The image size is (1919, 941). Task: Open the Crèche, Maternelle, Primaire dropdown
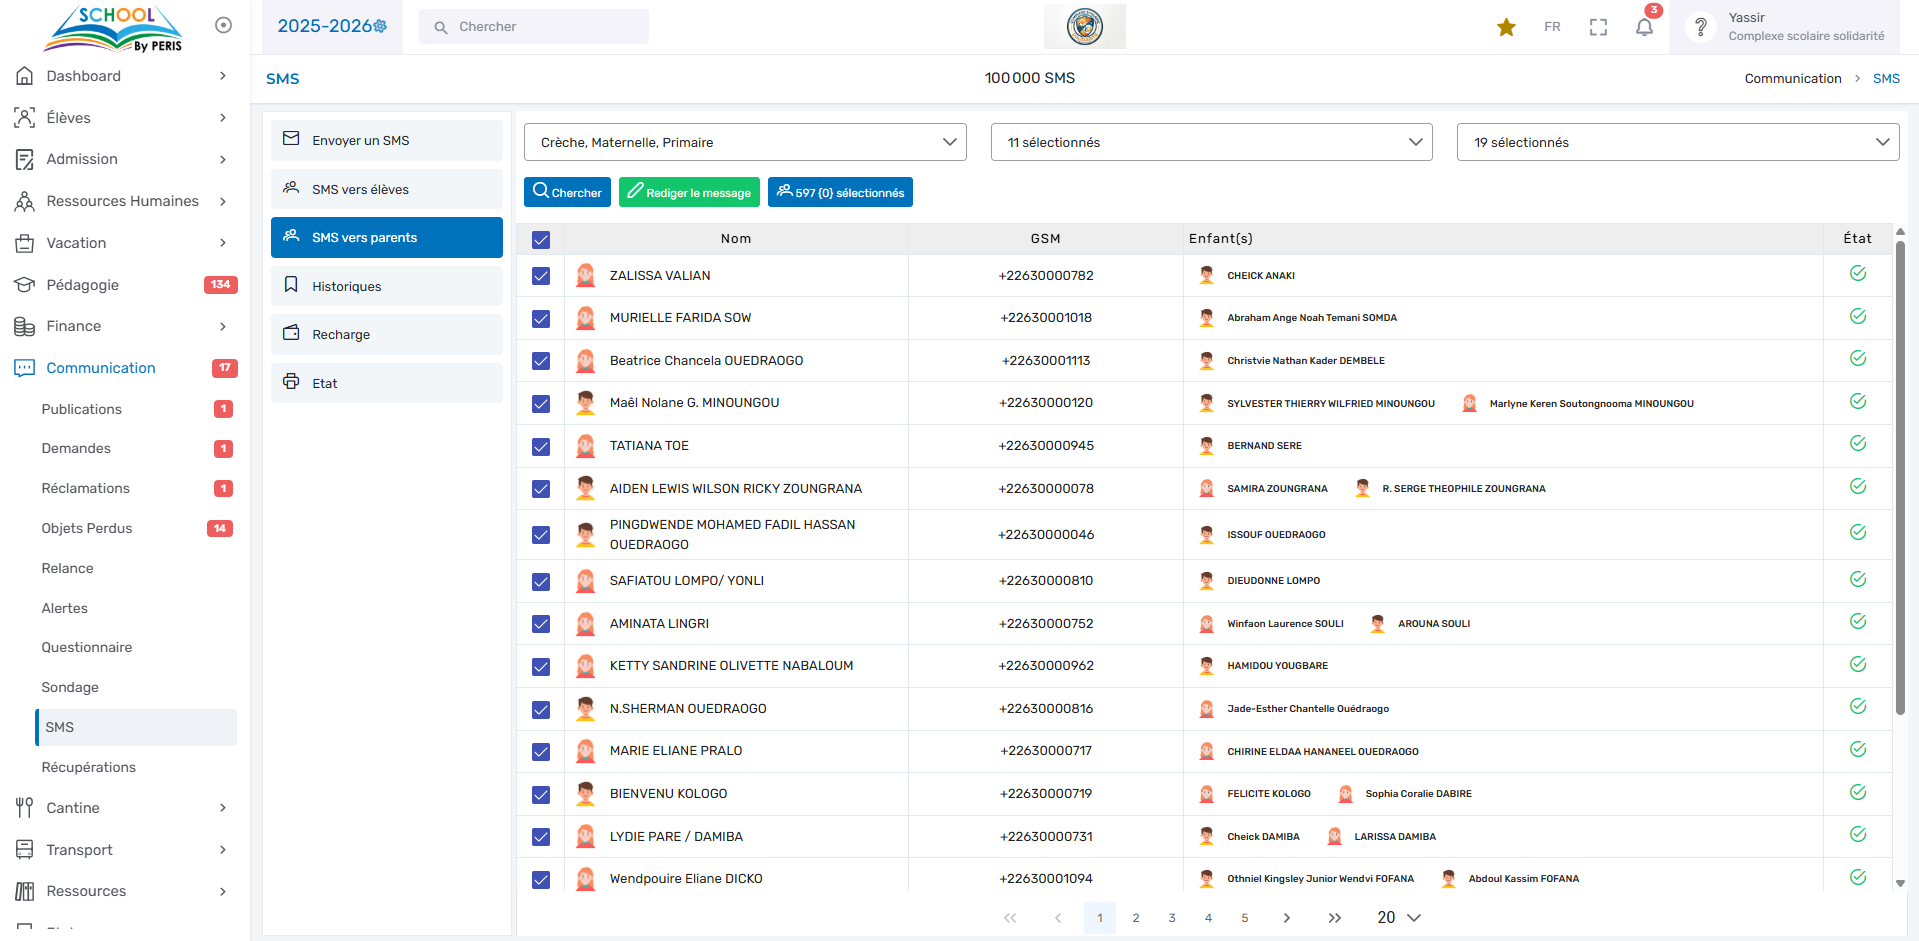point(745,142)
